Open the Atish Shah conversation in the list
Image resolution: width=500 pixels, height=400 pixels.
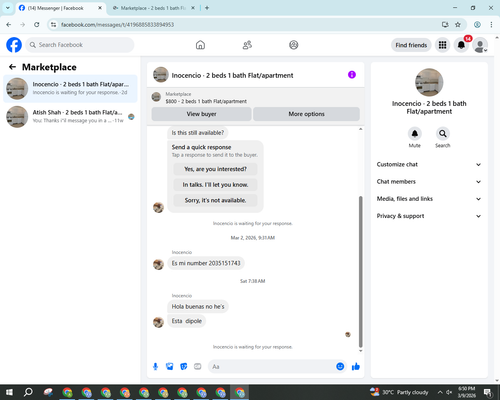tap(70, 117)
